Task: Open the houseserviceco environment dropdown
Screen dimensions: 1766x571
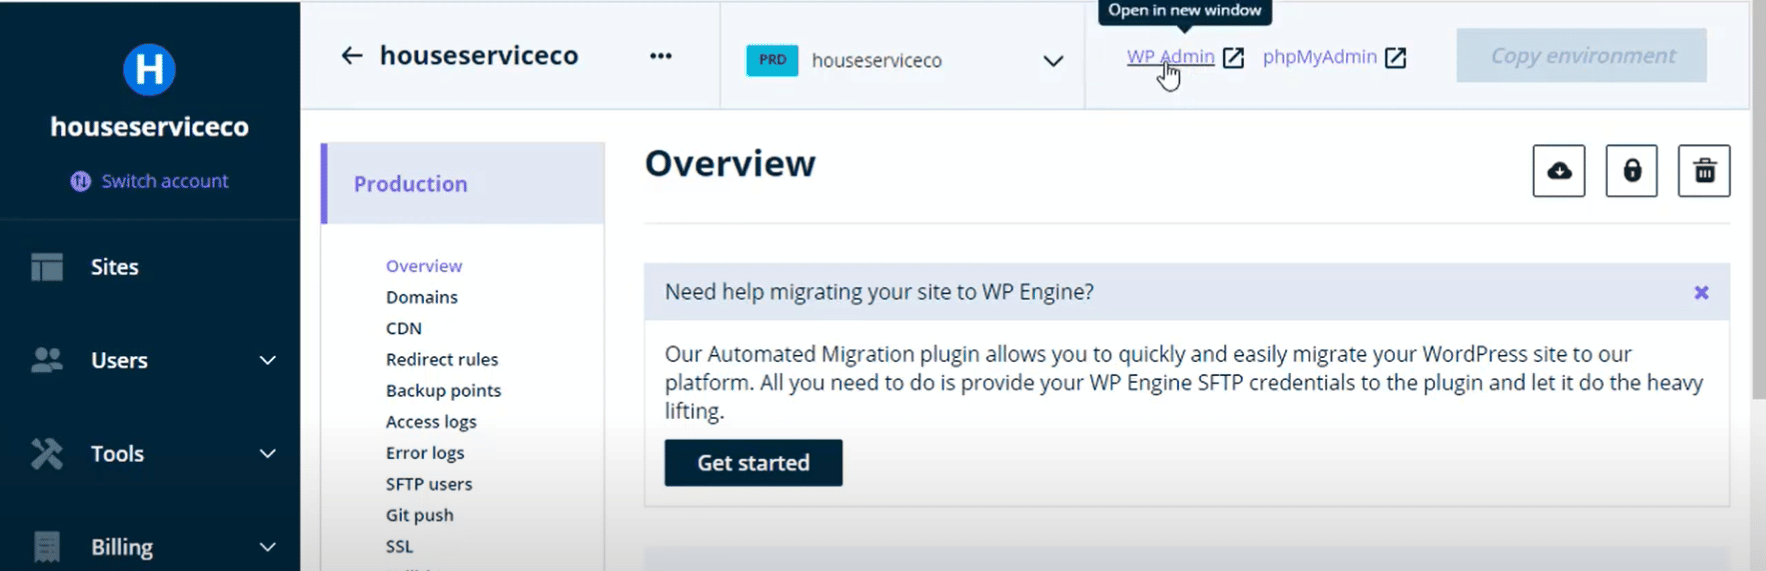Action: 902,60
